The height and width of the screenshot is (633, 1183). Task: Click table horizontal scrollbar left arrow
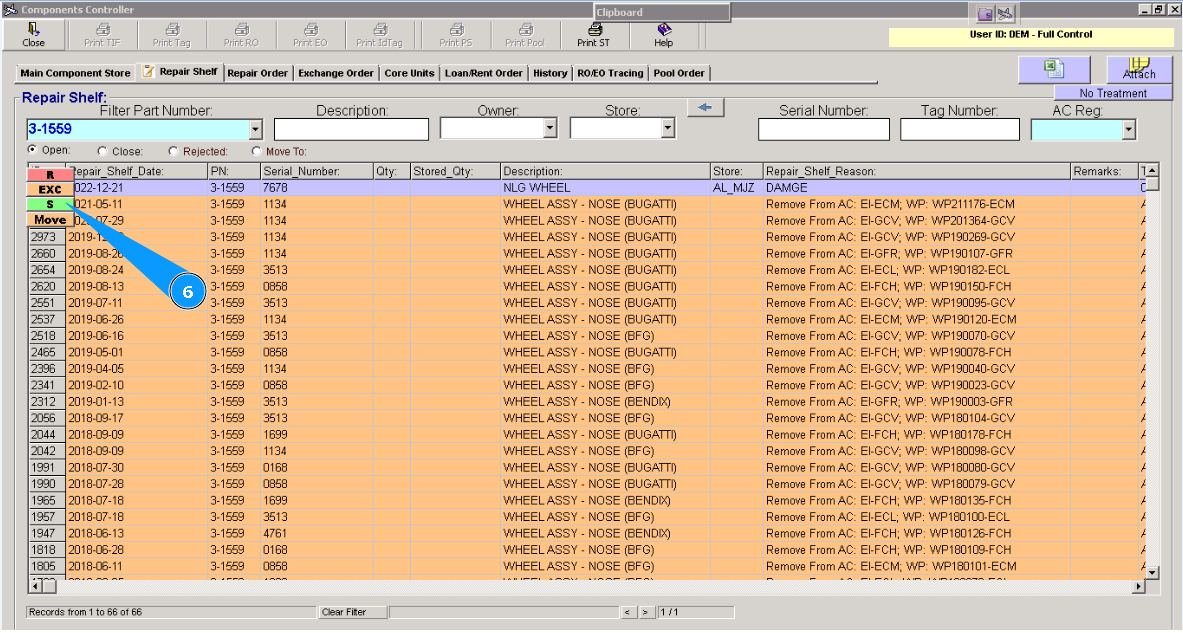[35, 586]
